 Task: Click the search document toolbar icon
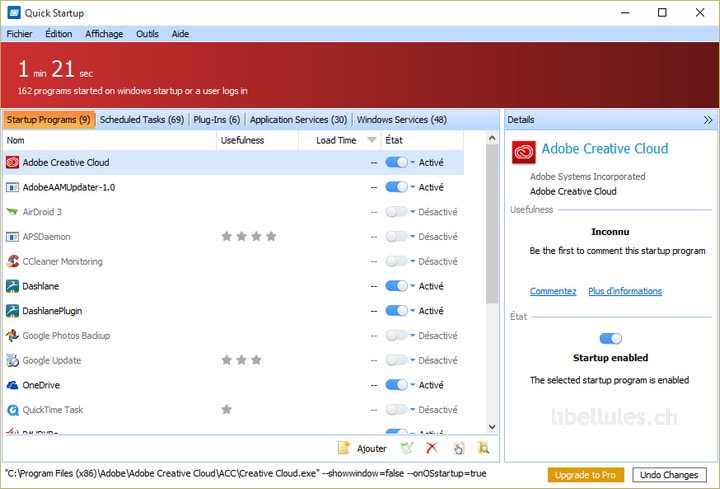click(484, 448)
